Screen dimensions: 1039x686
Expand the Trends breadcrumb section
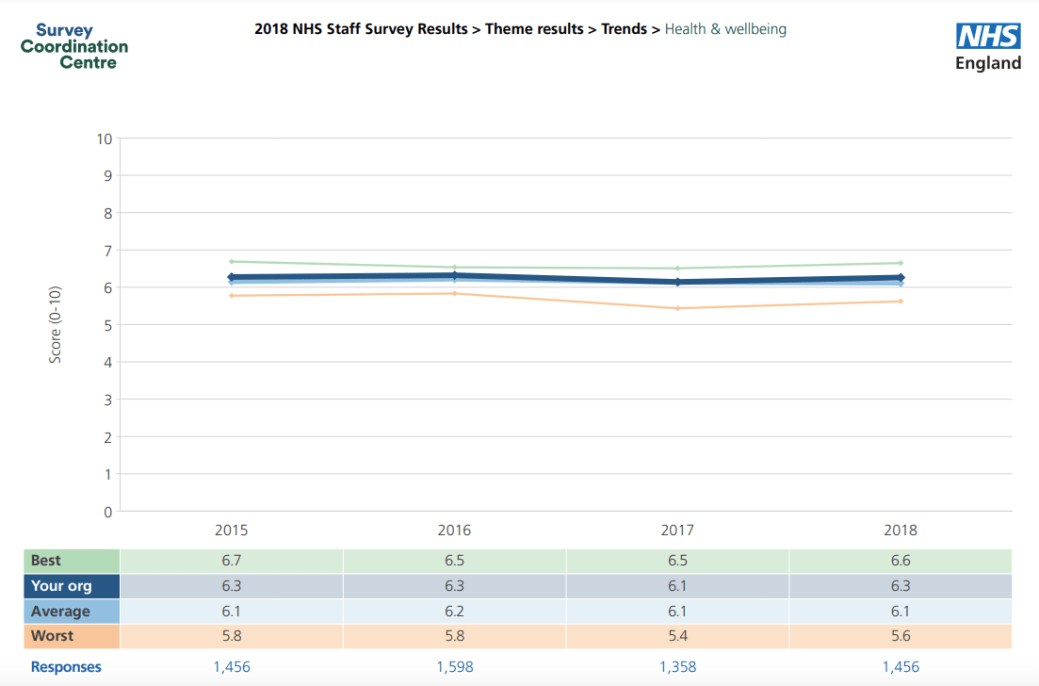pyautogui.click(x=624, y=29)
